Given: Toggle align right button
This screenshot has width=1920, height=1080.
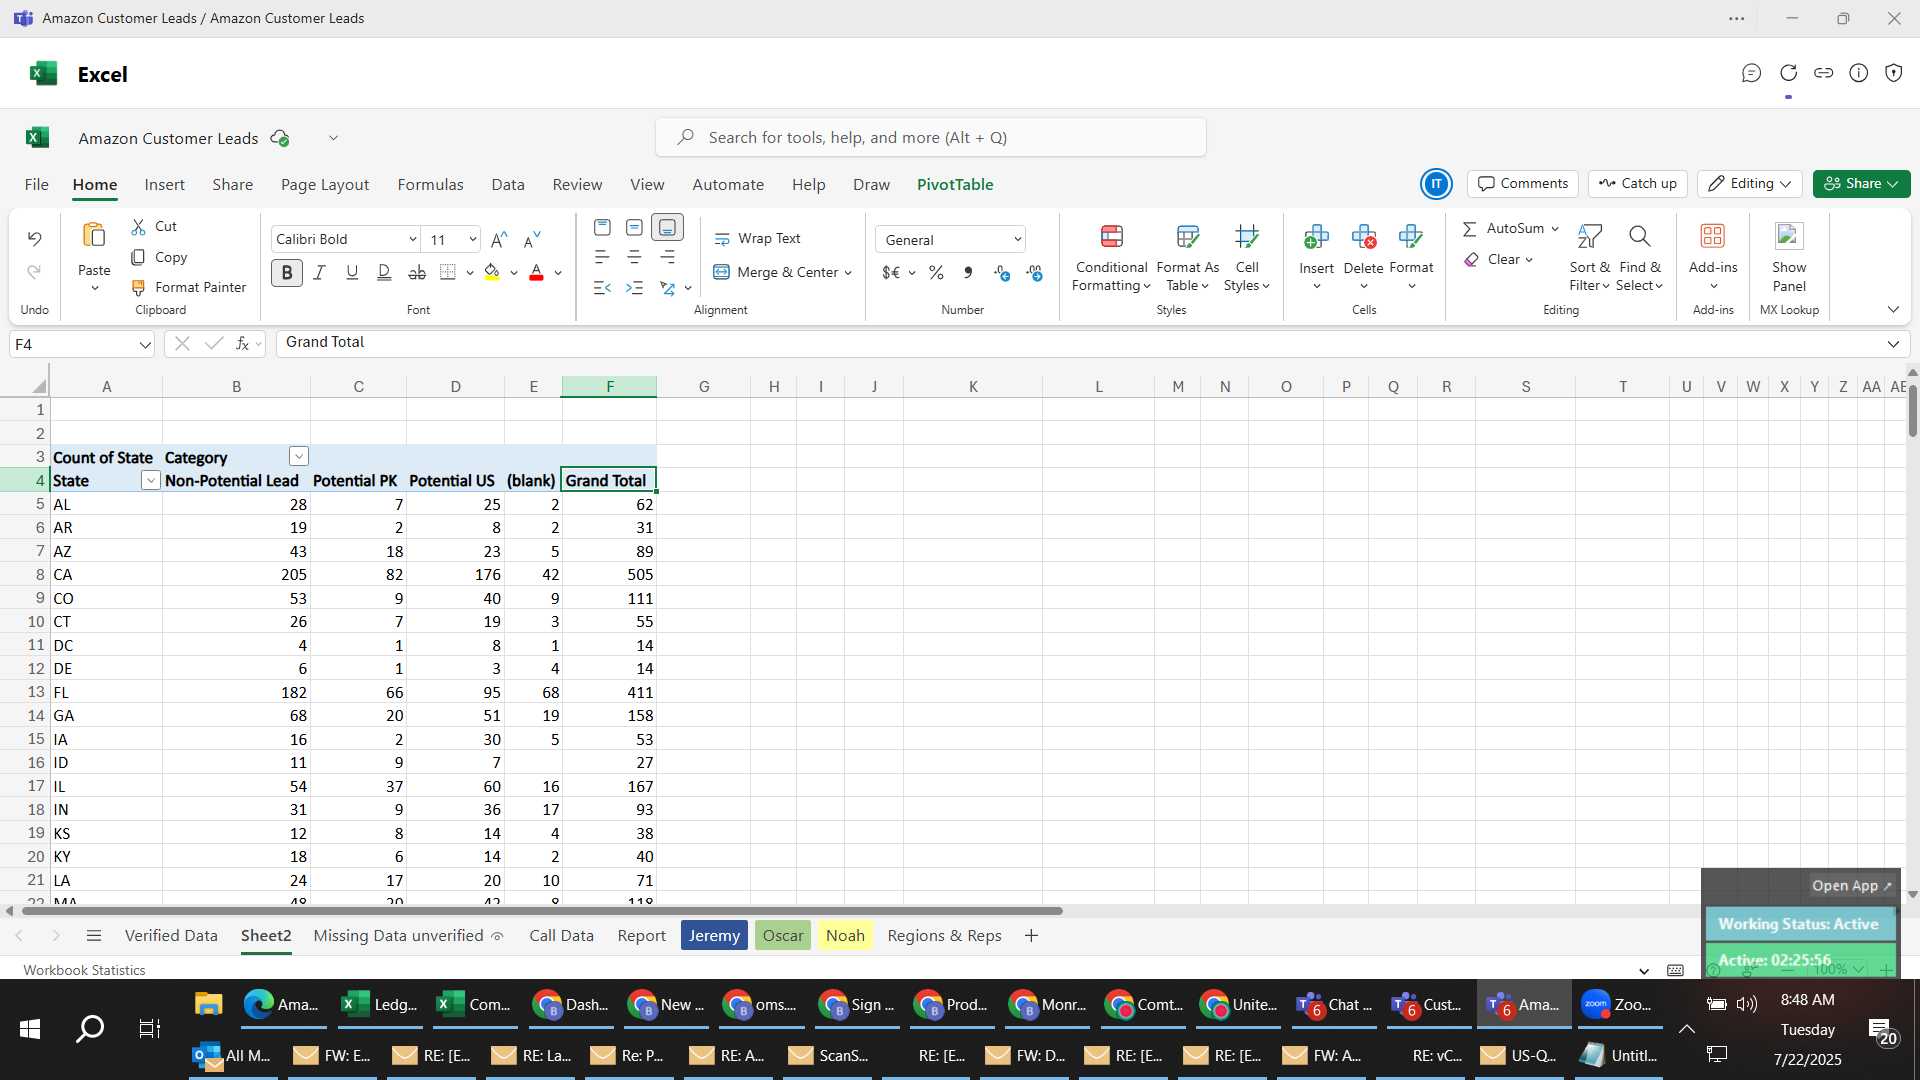Looking at the screenshot, I should click(x=667, y=258).
